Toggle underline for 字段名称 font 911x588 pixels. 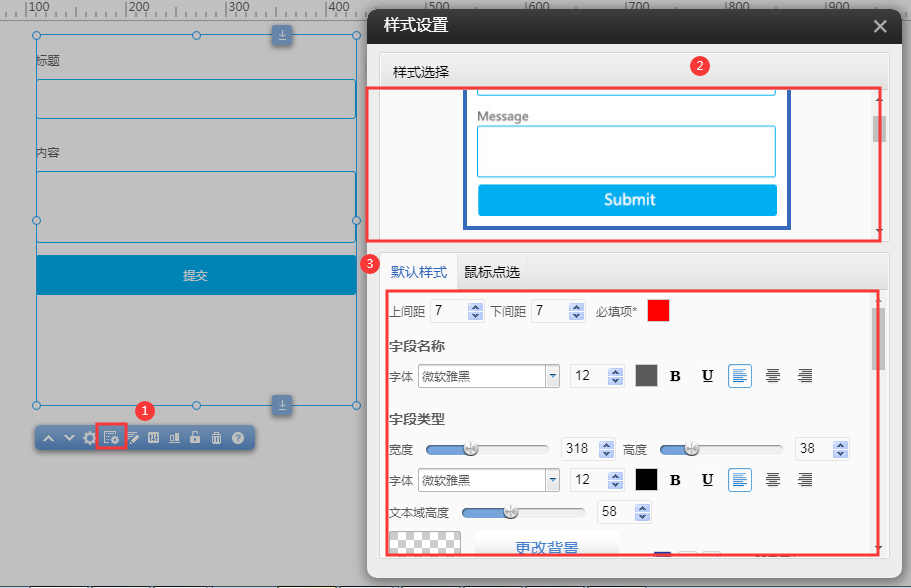[707, 376]
